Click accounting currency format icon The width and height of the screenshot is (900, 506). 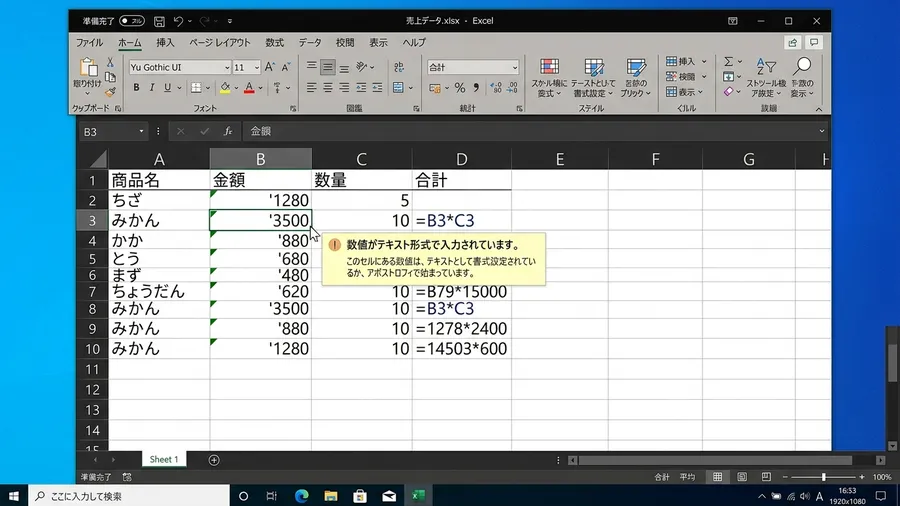[x=435, y=88]
